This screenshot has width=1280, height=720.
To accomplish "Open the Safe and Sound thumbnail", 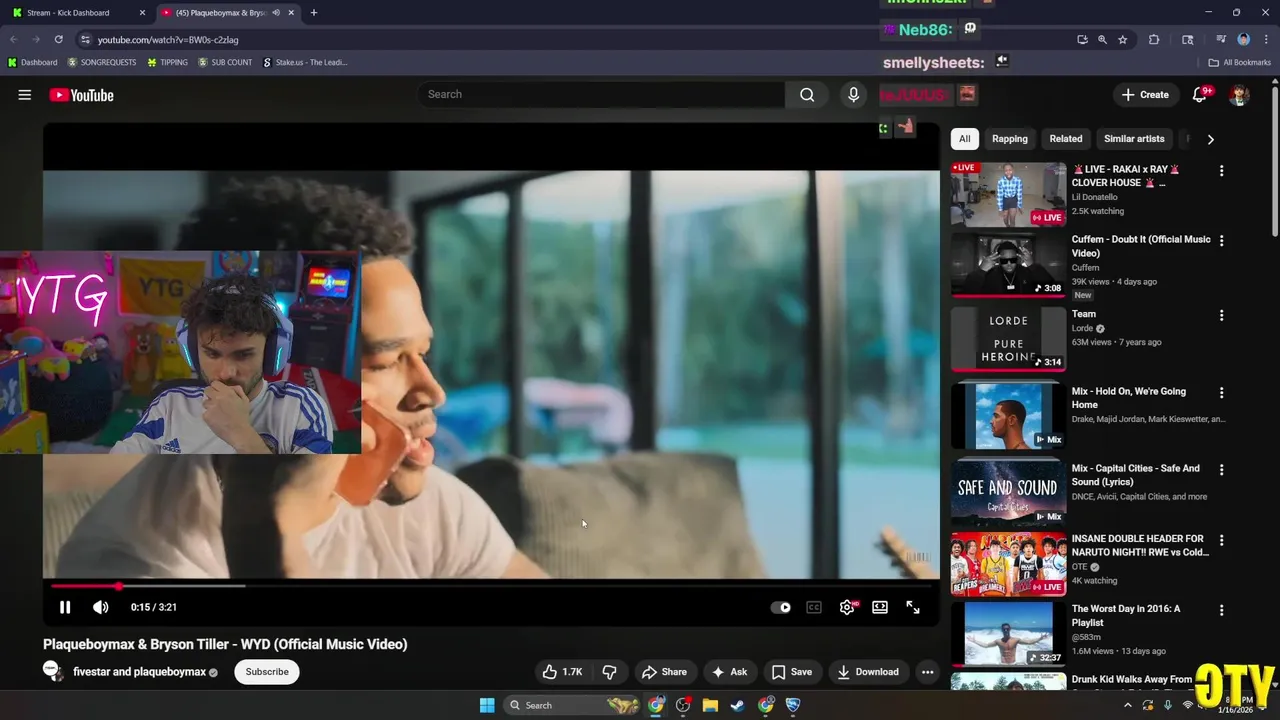I will 1008,492.
